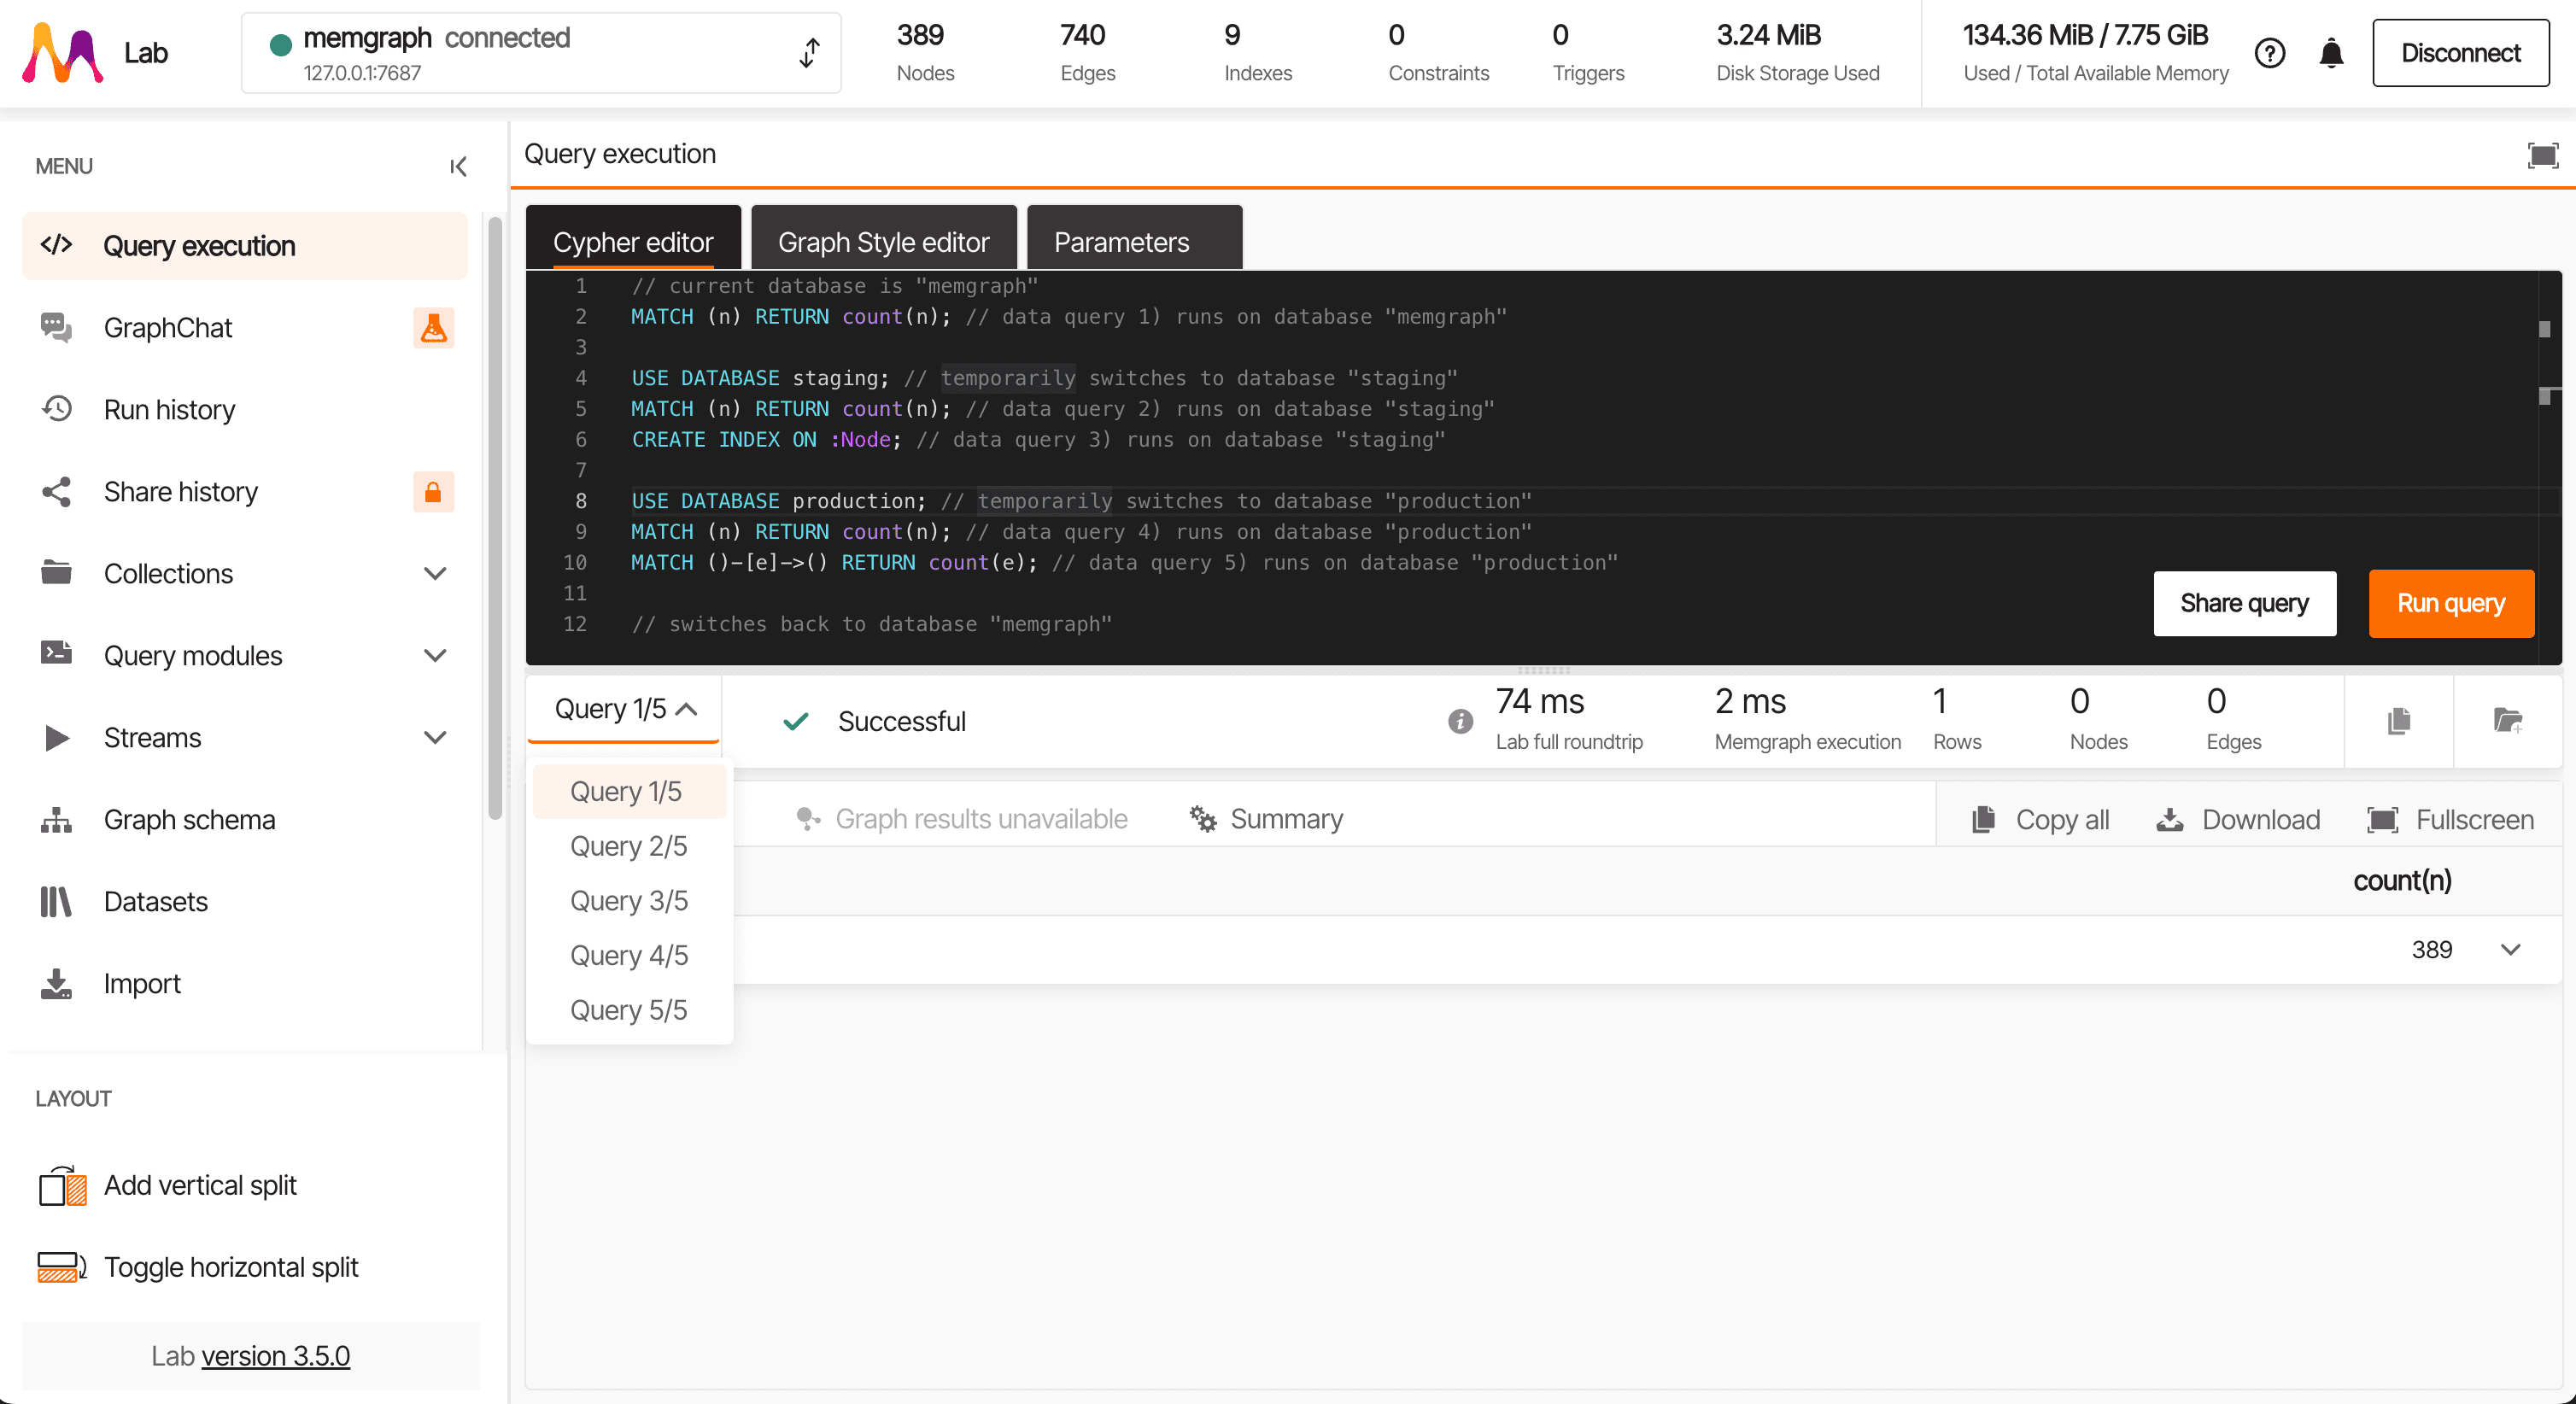Image resolution: width=2576 pixels, height=1404 pixels.
Task: Add vertical split layout
Action: 167,1185
